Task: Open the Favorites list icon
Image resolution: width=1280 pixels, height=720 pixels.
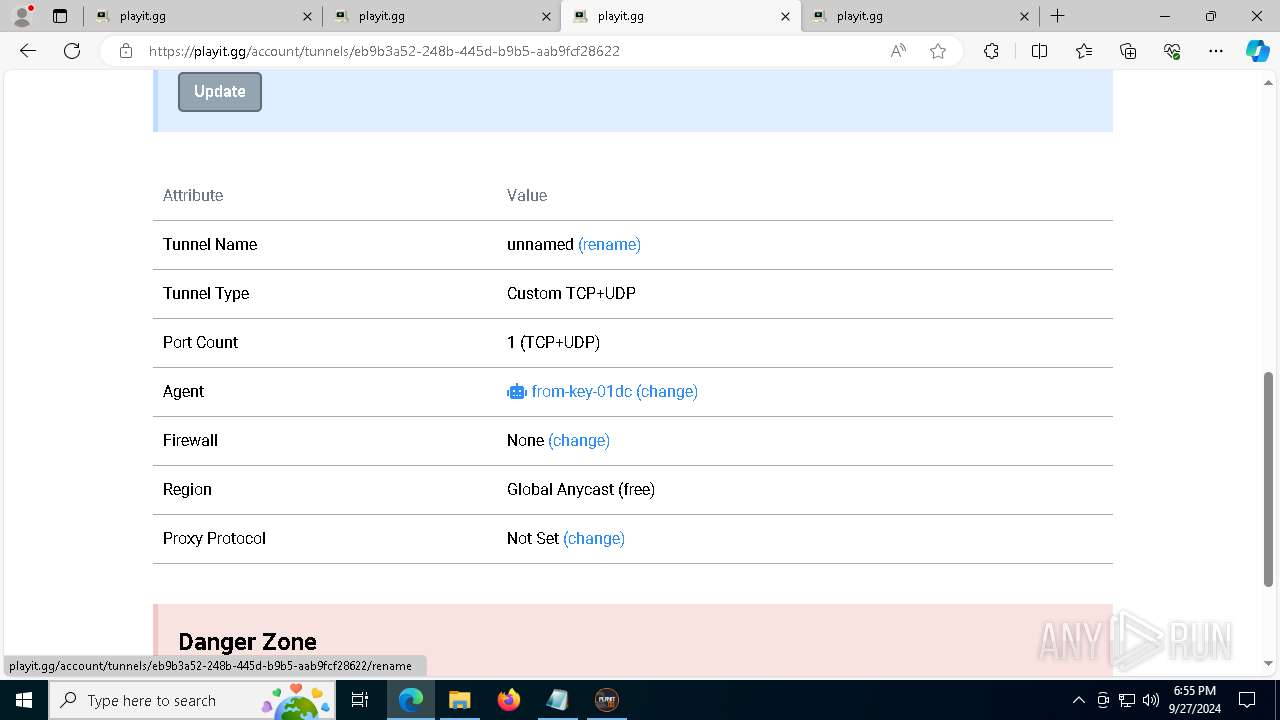Action: [x=1084, y=51]
